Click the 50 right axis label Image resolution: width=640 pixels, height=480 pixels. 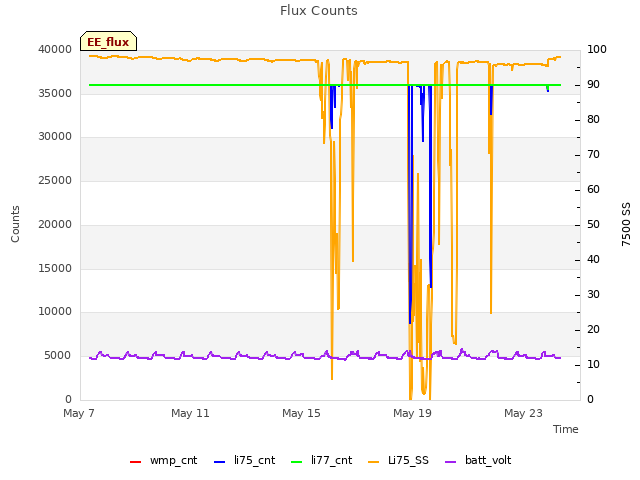pyautogui.click(x=593, y=224)
